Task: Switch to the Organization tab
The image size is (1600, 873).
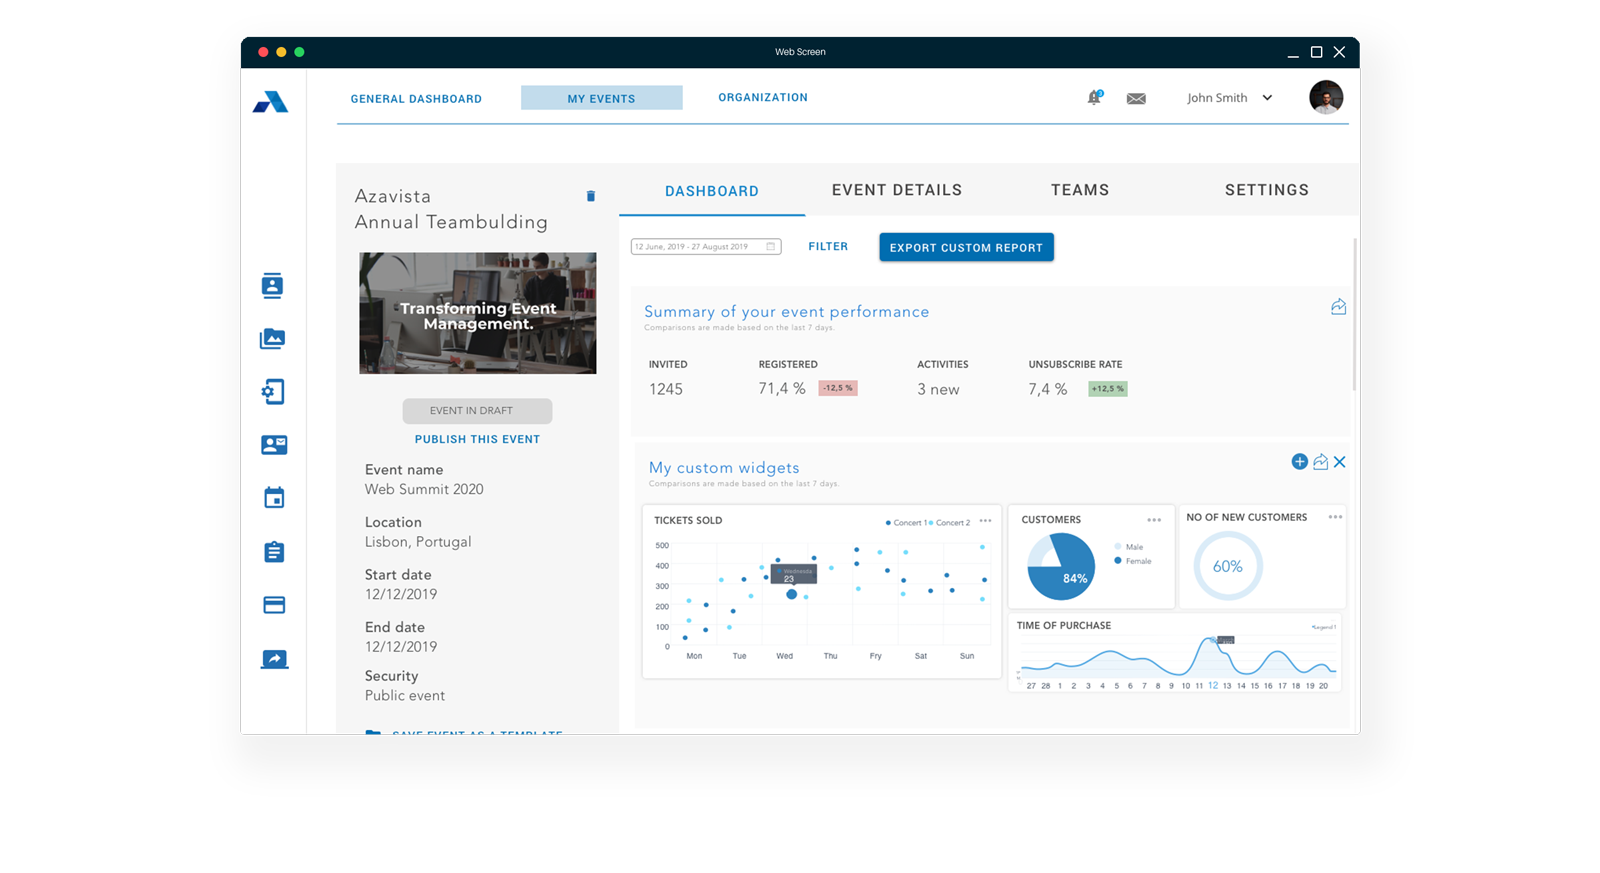Action: coord(763,97)
